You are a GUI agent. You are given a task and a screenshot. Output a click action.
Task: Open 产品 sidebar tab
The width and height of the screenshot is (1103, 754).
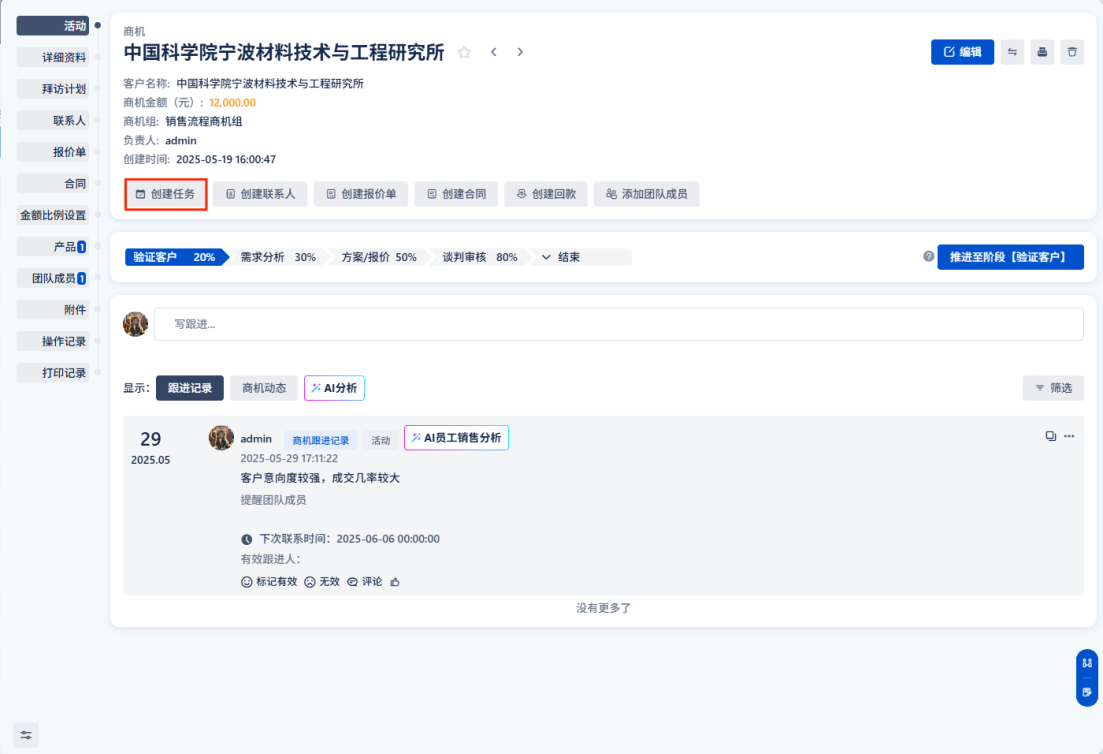[53, 247]
